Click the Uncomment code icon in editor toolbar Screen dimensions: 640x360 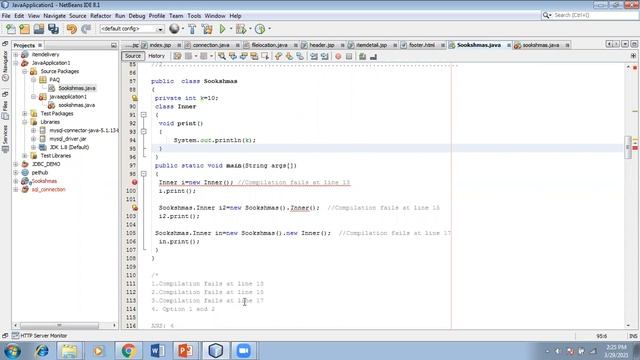(x=373, y=56)
